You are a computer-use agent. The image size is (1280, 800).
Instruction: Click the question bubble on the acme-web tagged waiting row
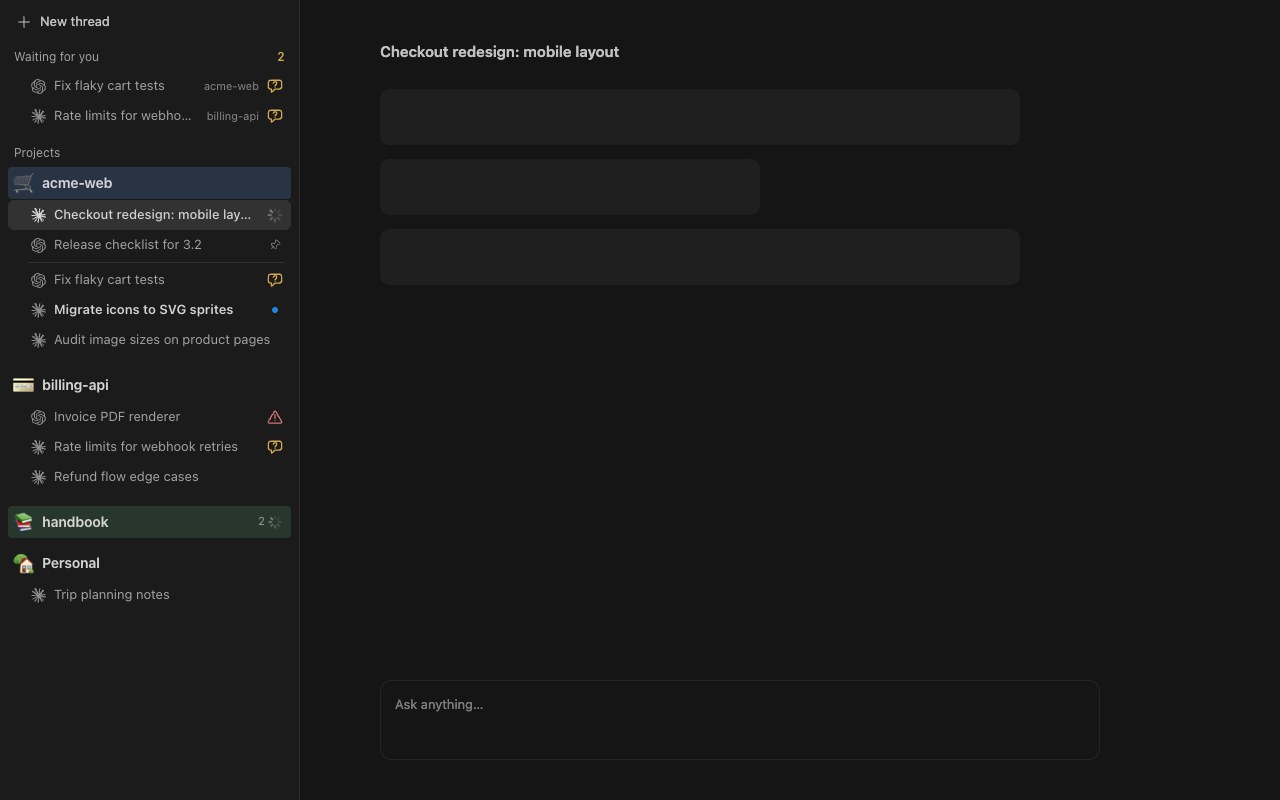(x=275, y=86)
